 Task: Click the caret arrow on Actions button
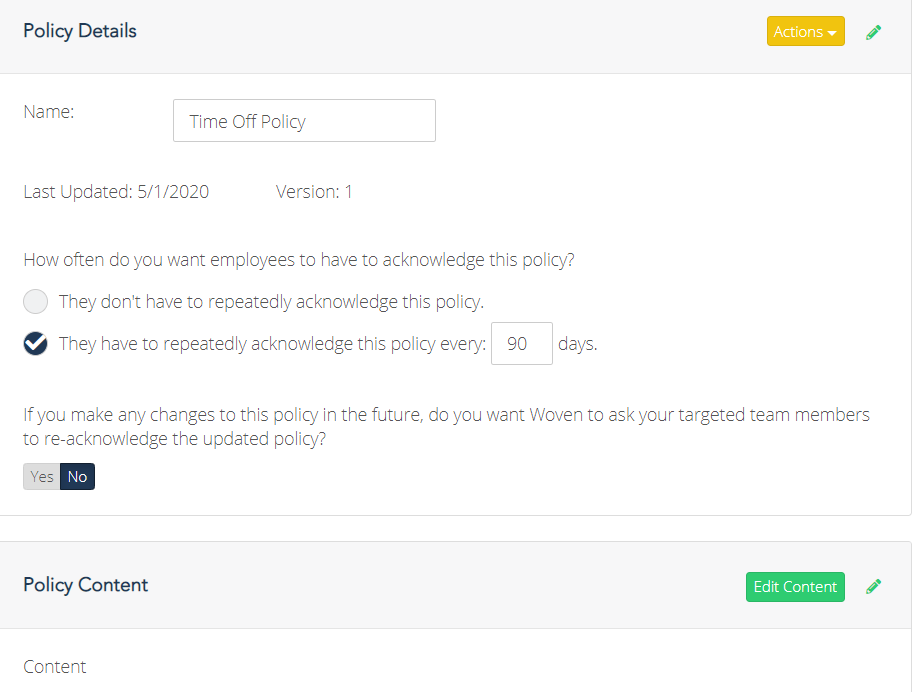[x=832, y=33]
